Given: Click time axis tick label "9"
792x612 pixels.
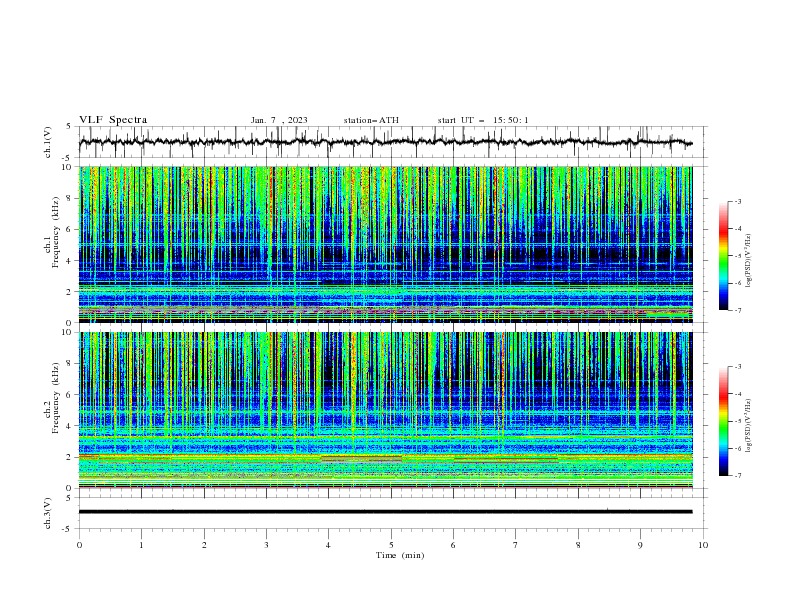Looking at the screenshot, I should (x=640, y=545).
